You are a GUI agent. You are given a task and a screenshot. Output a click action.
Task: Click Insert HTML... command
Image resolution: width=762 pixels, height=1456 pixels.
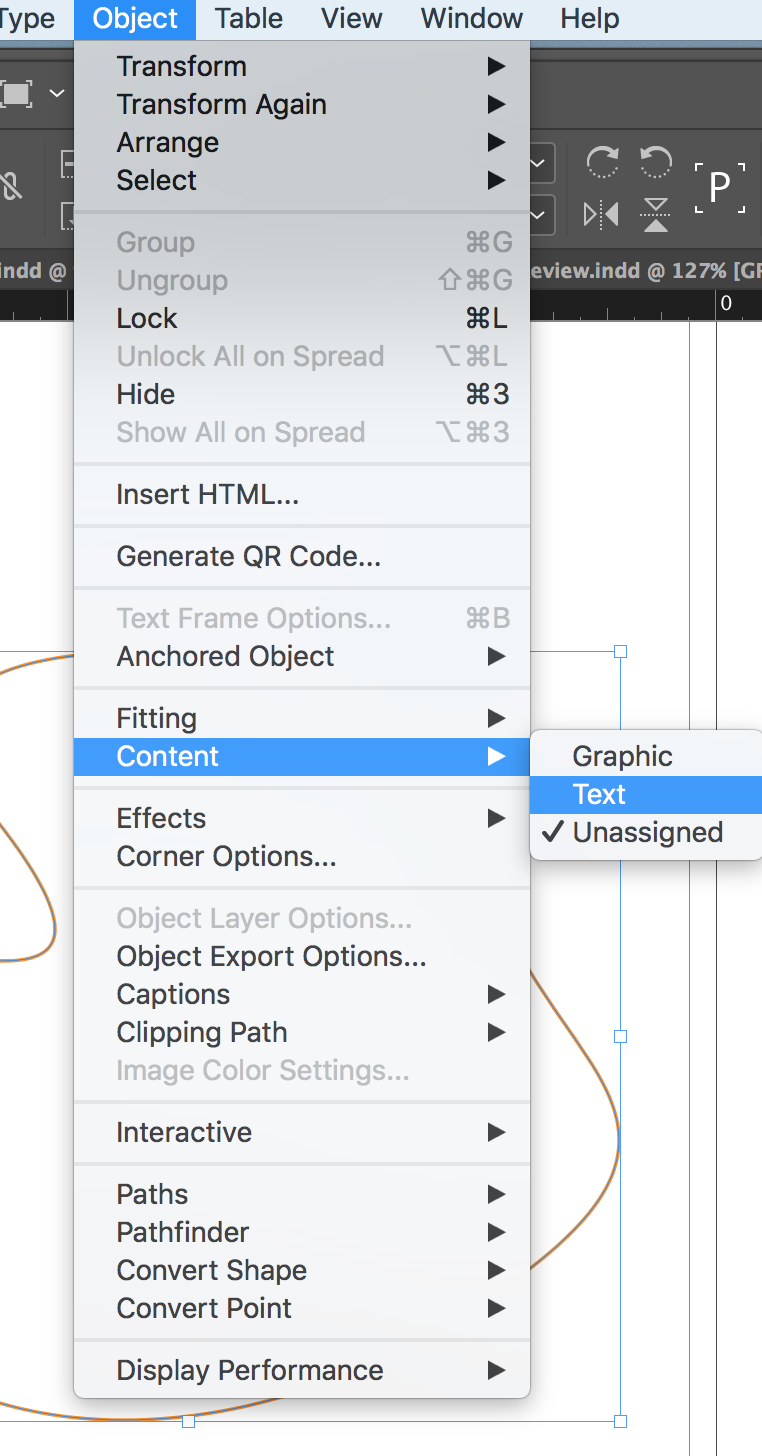click(207, 495)
